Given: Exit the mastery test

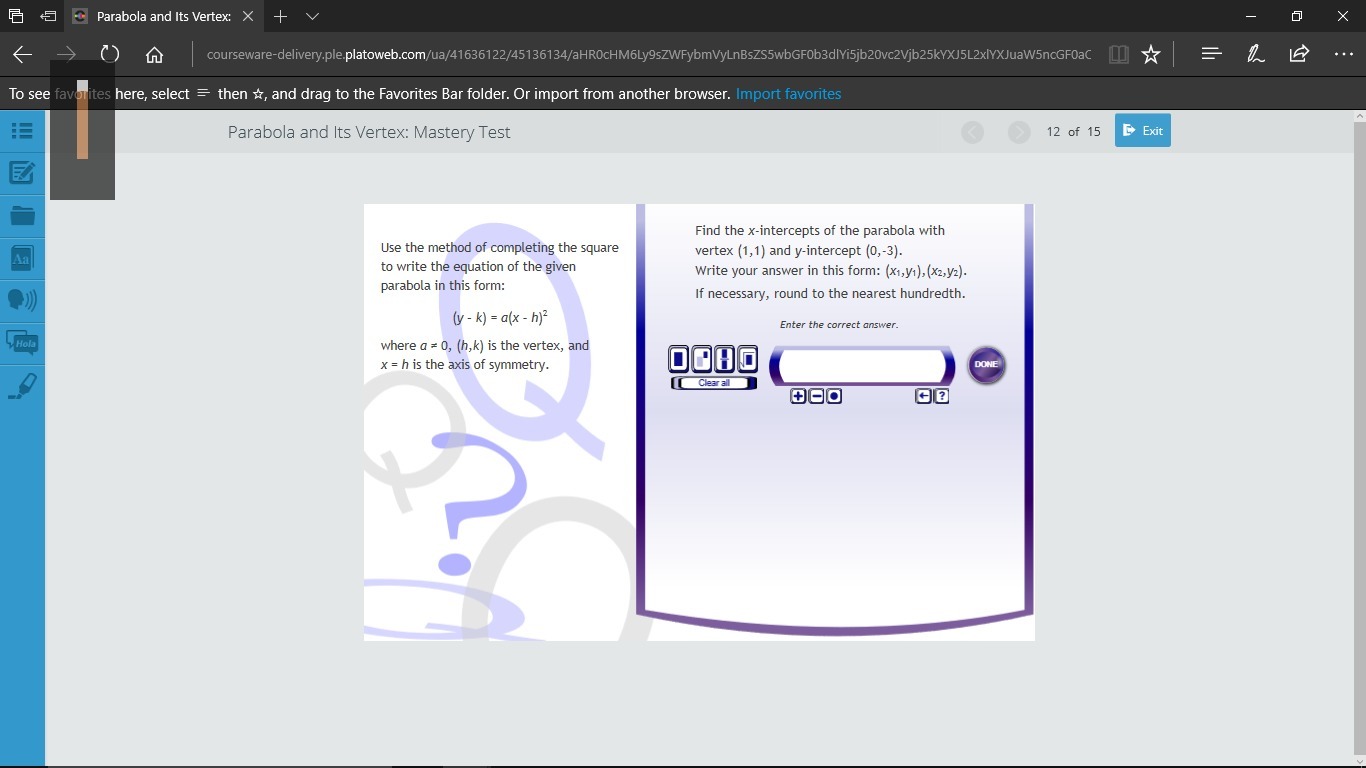Looking at the screenshot, I should click(1142, 131).
